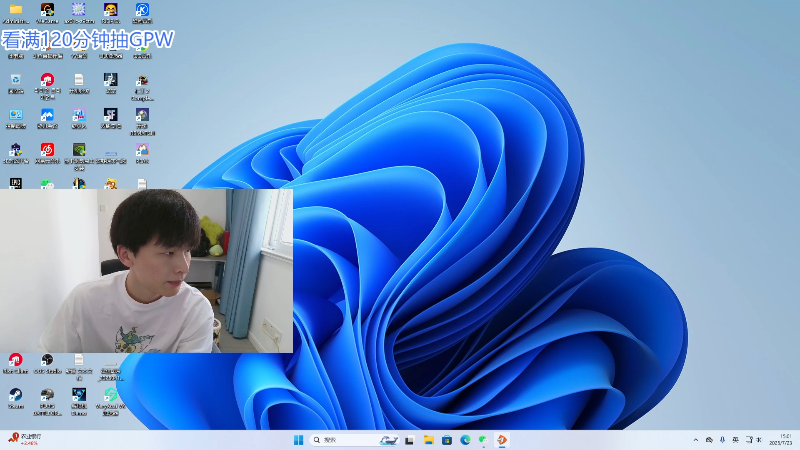Open the laughing emoji face desktop shortcut

tap(111, 10)
